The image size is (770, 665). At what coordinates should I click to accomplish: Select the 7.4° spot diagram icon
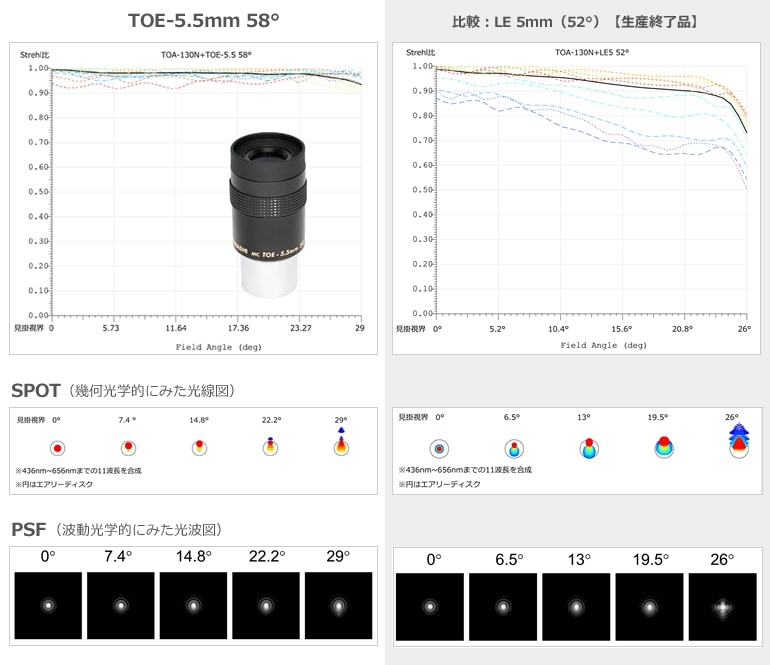pyautogui.click(x=128, y=448)
